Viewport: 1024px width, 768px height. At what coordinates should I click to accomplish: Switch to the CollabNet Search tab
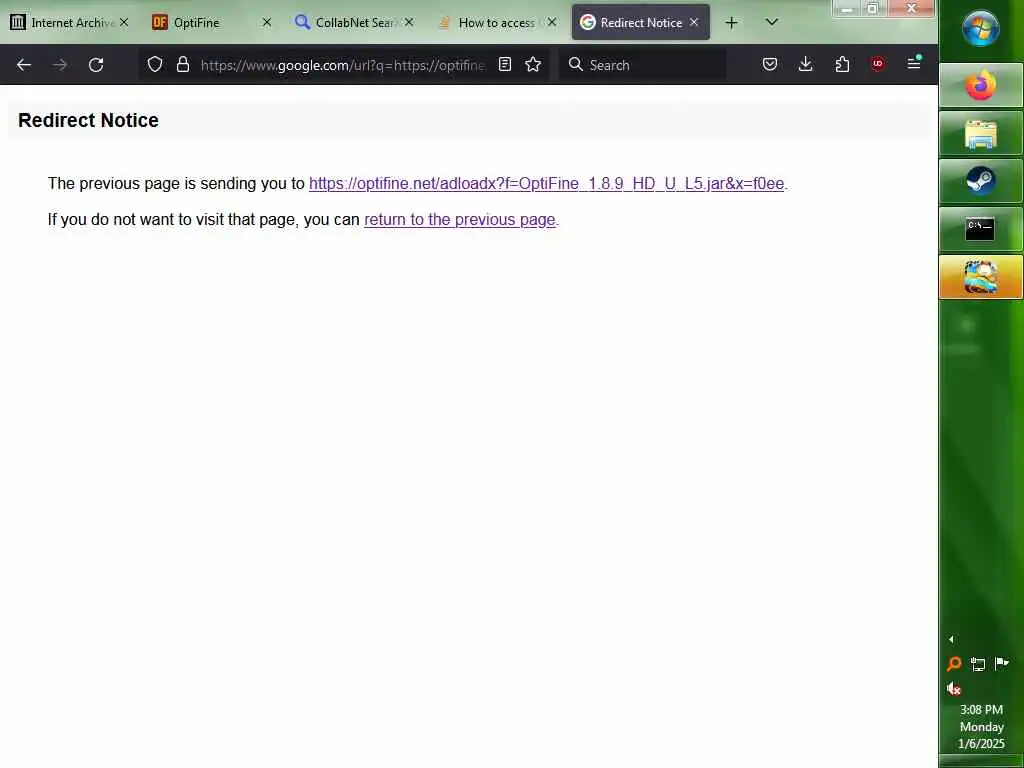click(x=354, y=23)
